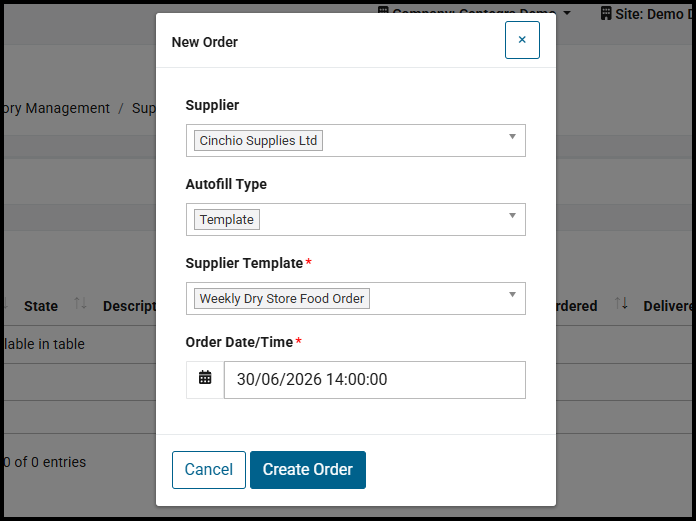
Task: Close the New Order dialog
Action: (522, 40)
